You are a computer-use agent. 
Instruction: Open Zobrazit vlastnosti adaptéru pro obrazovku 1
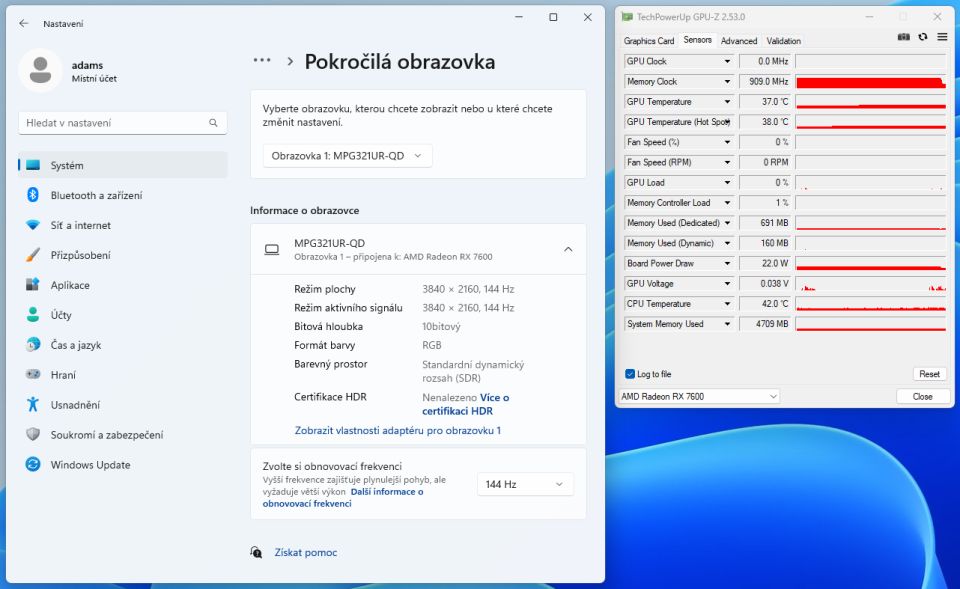[398, 430]
